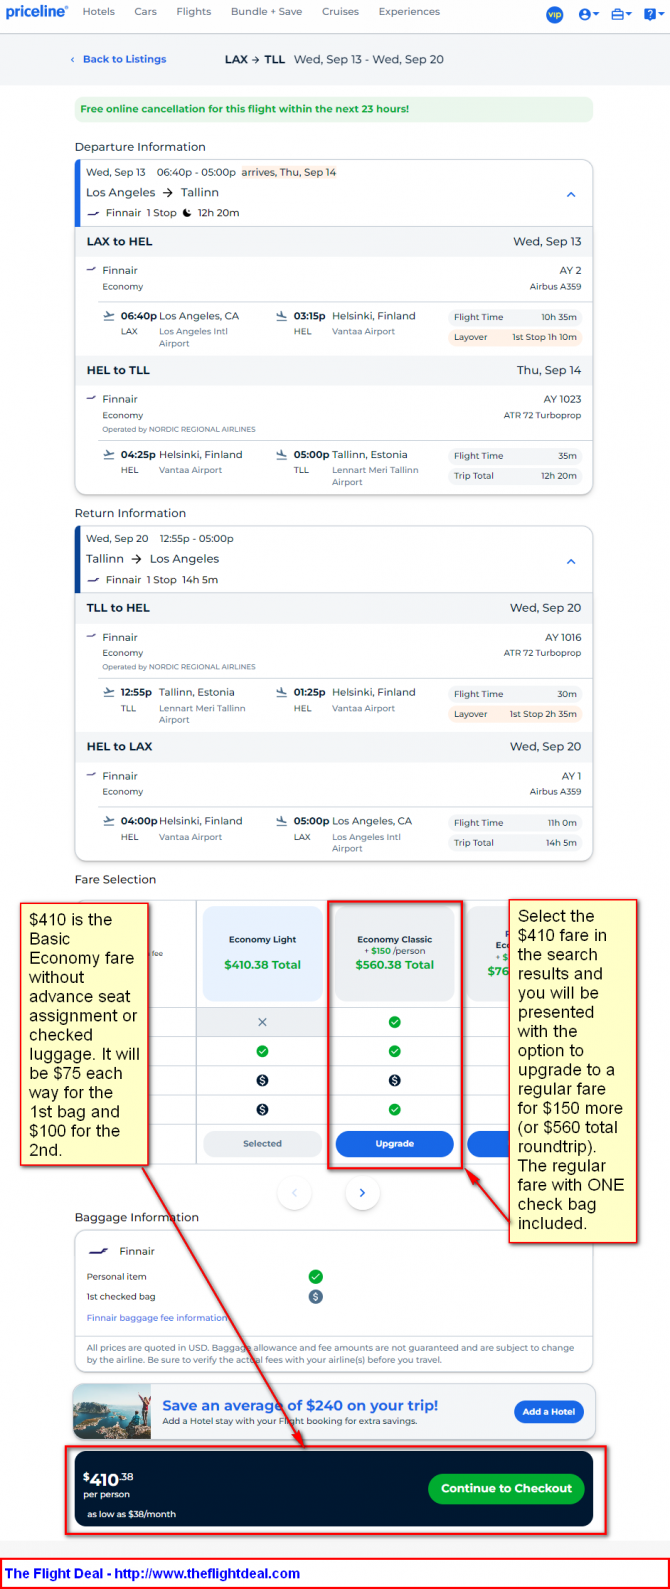The image size is (670, 1589).
Task: Open the Experiences menu item
Action: pyautogui.click(x=409, y=12)
